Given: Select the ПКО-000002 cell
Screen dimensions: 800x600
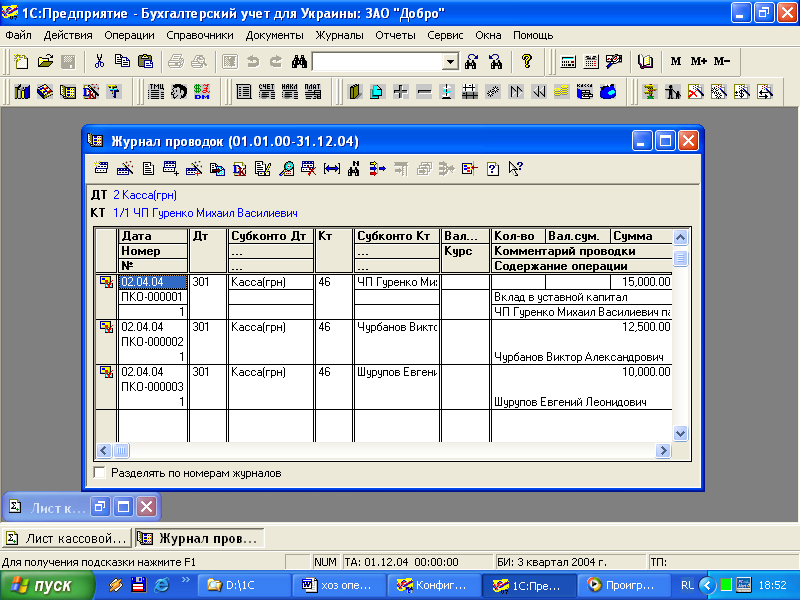Looking at the screenshot, I should click(153, 341).
